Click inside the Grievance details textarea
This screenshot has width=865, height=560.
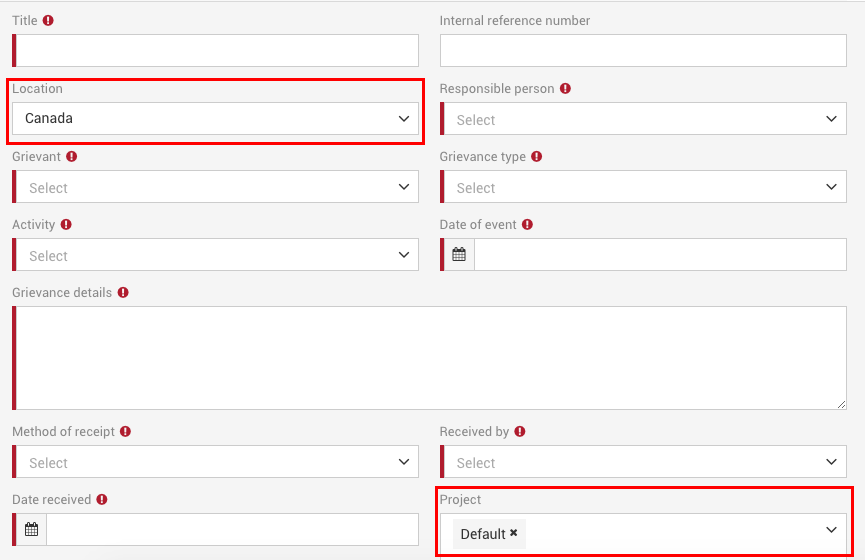pos(430,358)
